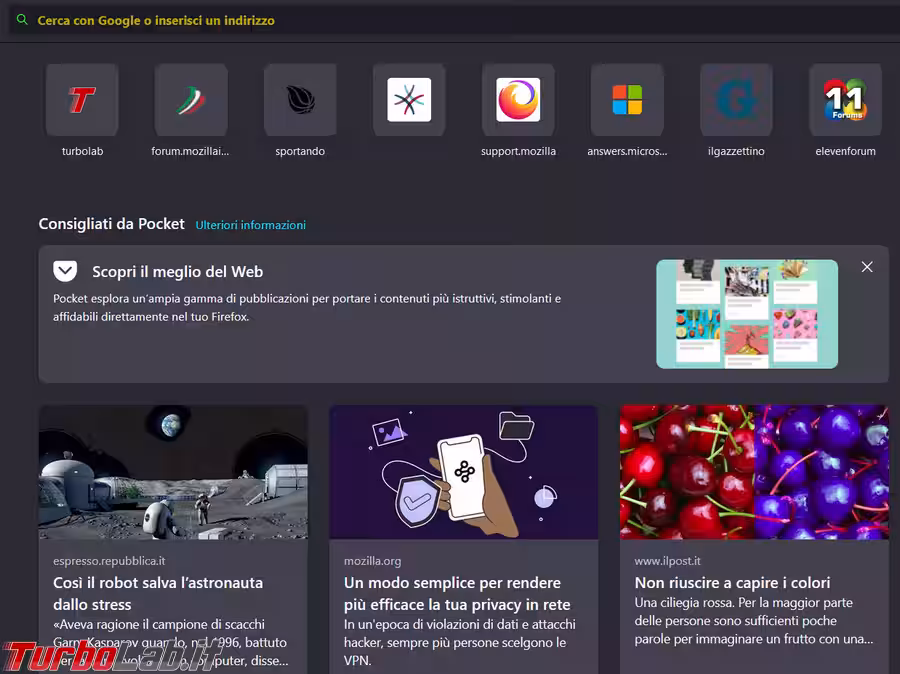The width and height of the screenshot is (900, 674).
Task: Click the Pocket logo icon in banner
Action: click(65, 271)
